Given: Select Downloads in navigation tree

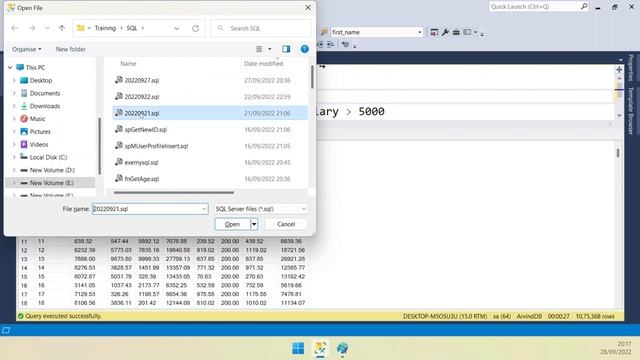Looking at the screenshot, I should point(45,106).
